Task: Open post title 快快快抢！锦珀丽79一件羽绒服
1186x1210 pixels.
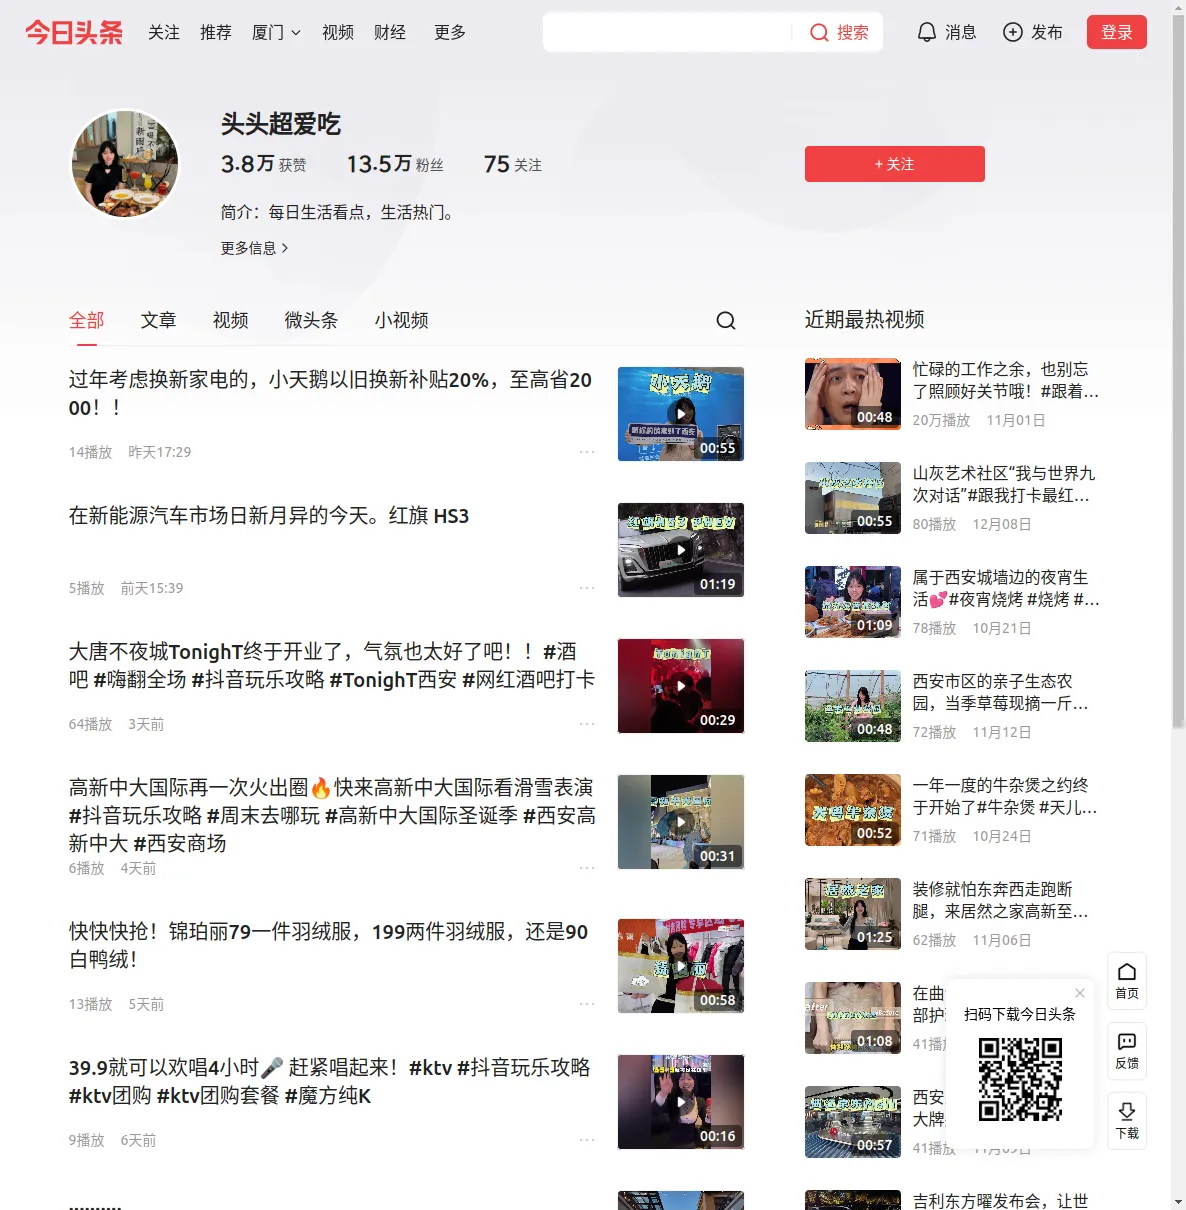Action: 329,946
